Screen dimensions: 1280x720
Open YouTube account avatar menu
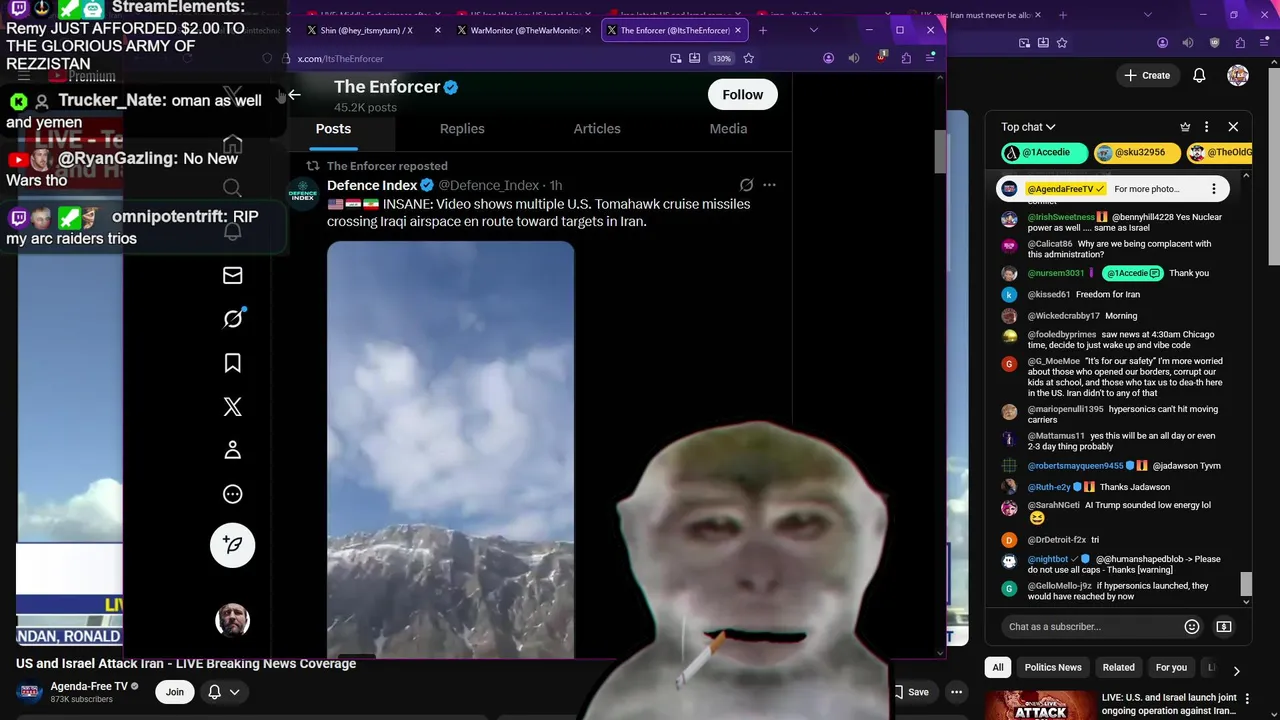[1238, 75]
